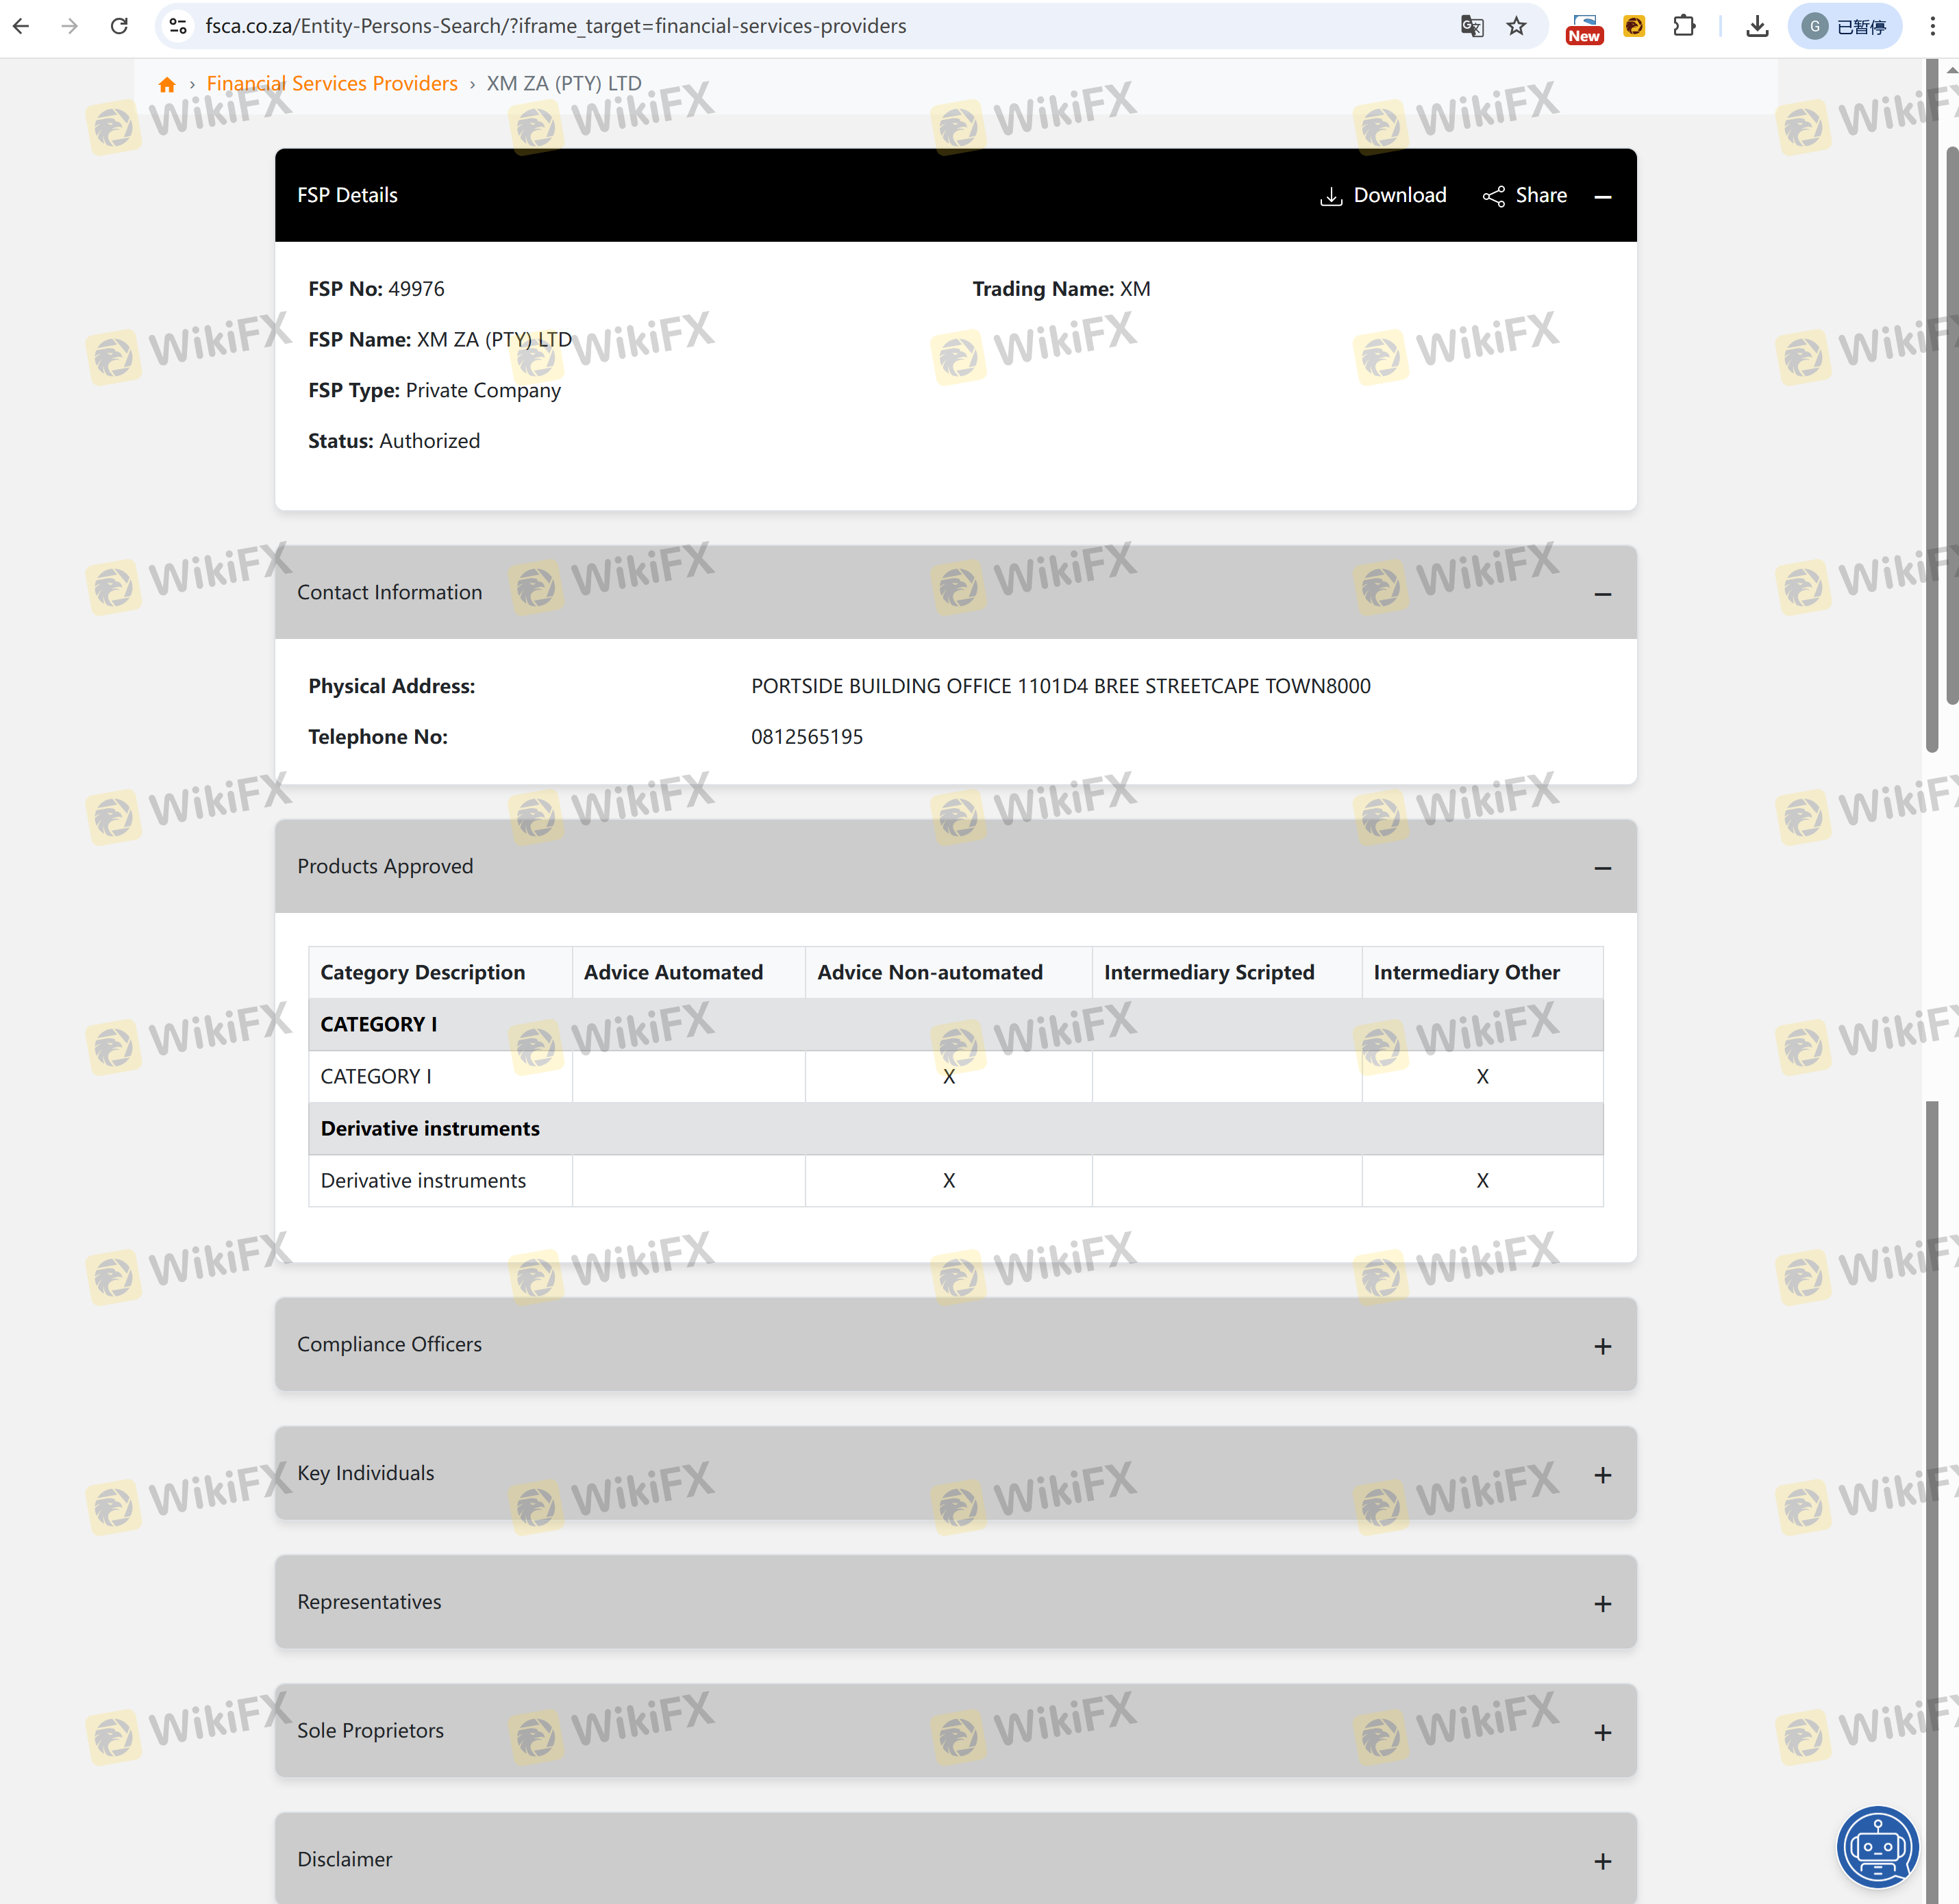Show browser downloads

(1757, 26)
